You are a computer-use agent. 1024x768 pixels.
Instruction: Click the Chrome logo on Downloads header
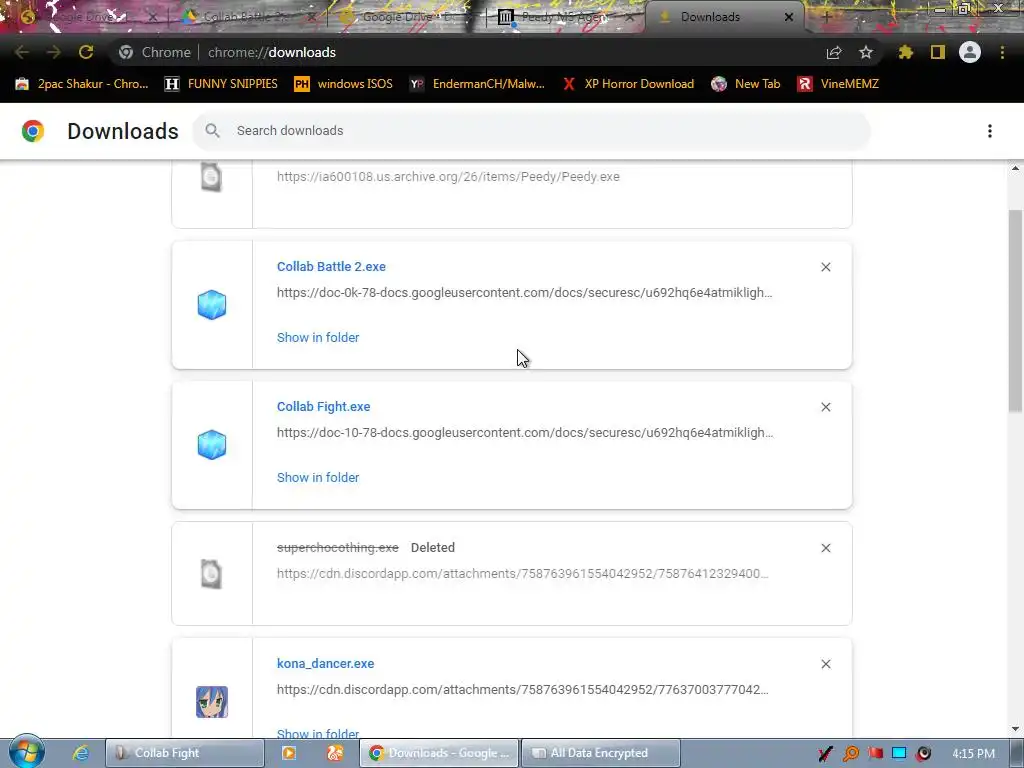[33, 131]
